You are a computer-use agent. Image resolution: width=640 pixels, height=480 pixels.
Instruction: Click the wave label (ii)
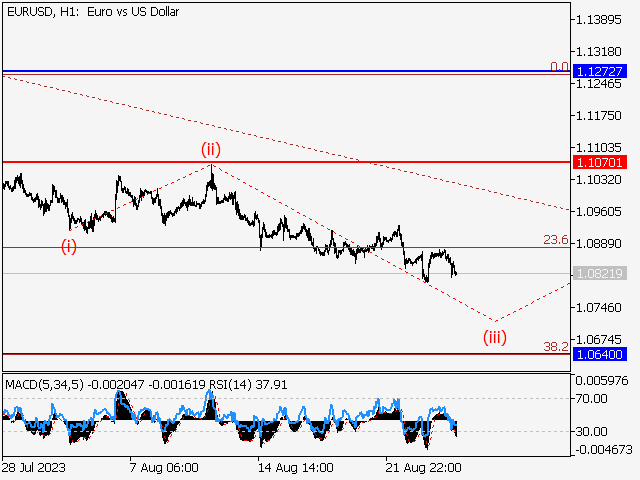[x=211, y=149]
